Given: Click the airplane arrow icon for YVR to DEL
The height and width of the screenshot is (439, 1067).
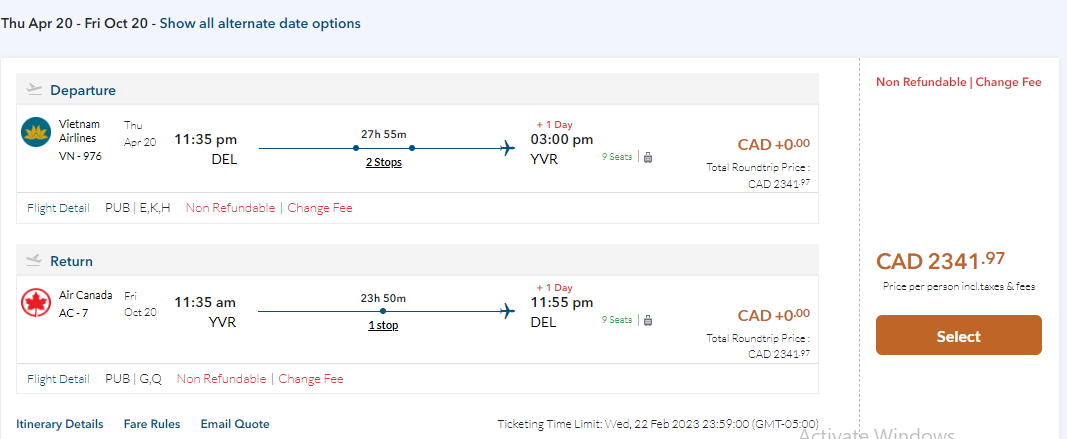Looking at the screenshot, I should click(x=508, y=311).
